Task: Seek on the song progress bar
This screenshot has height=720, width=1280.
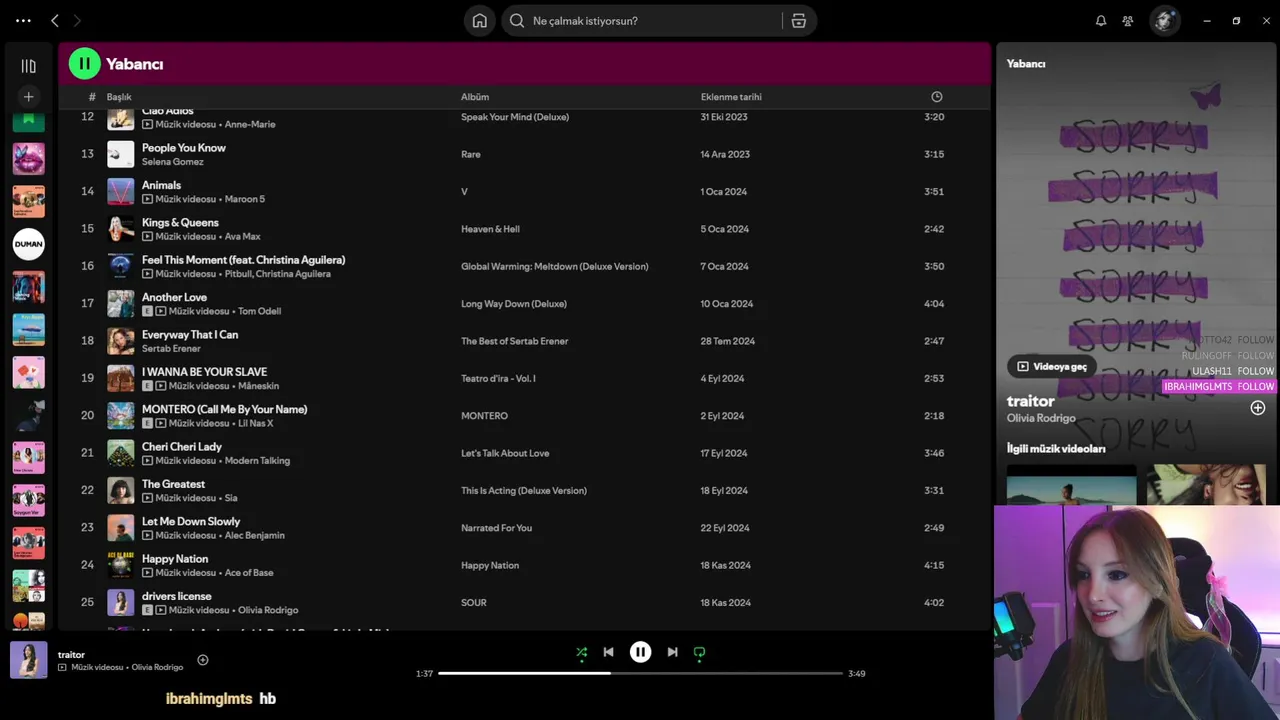Action: point(641,673)
